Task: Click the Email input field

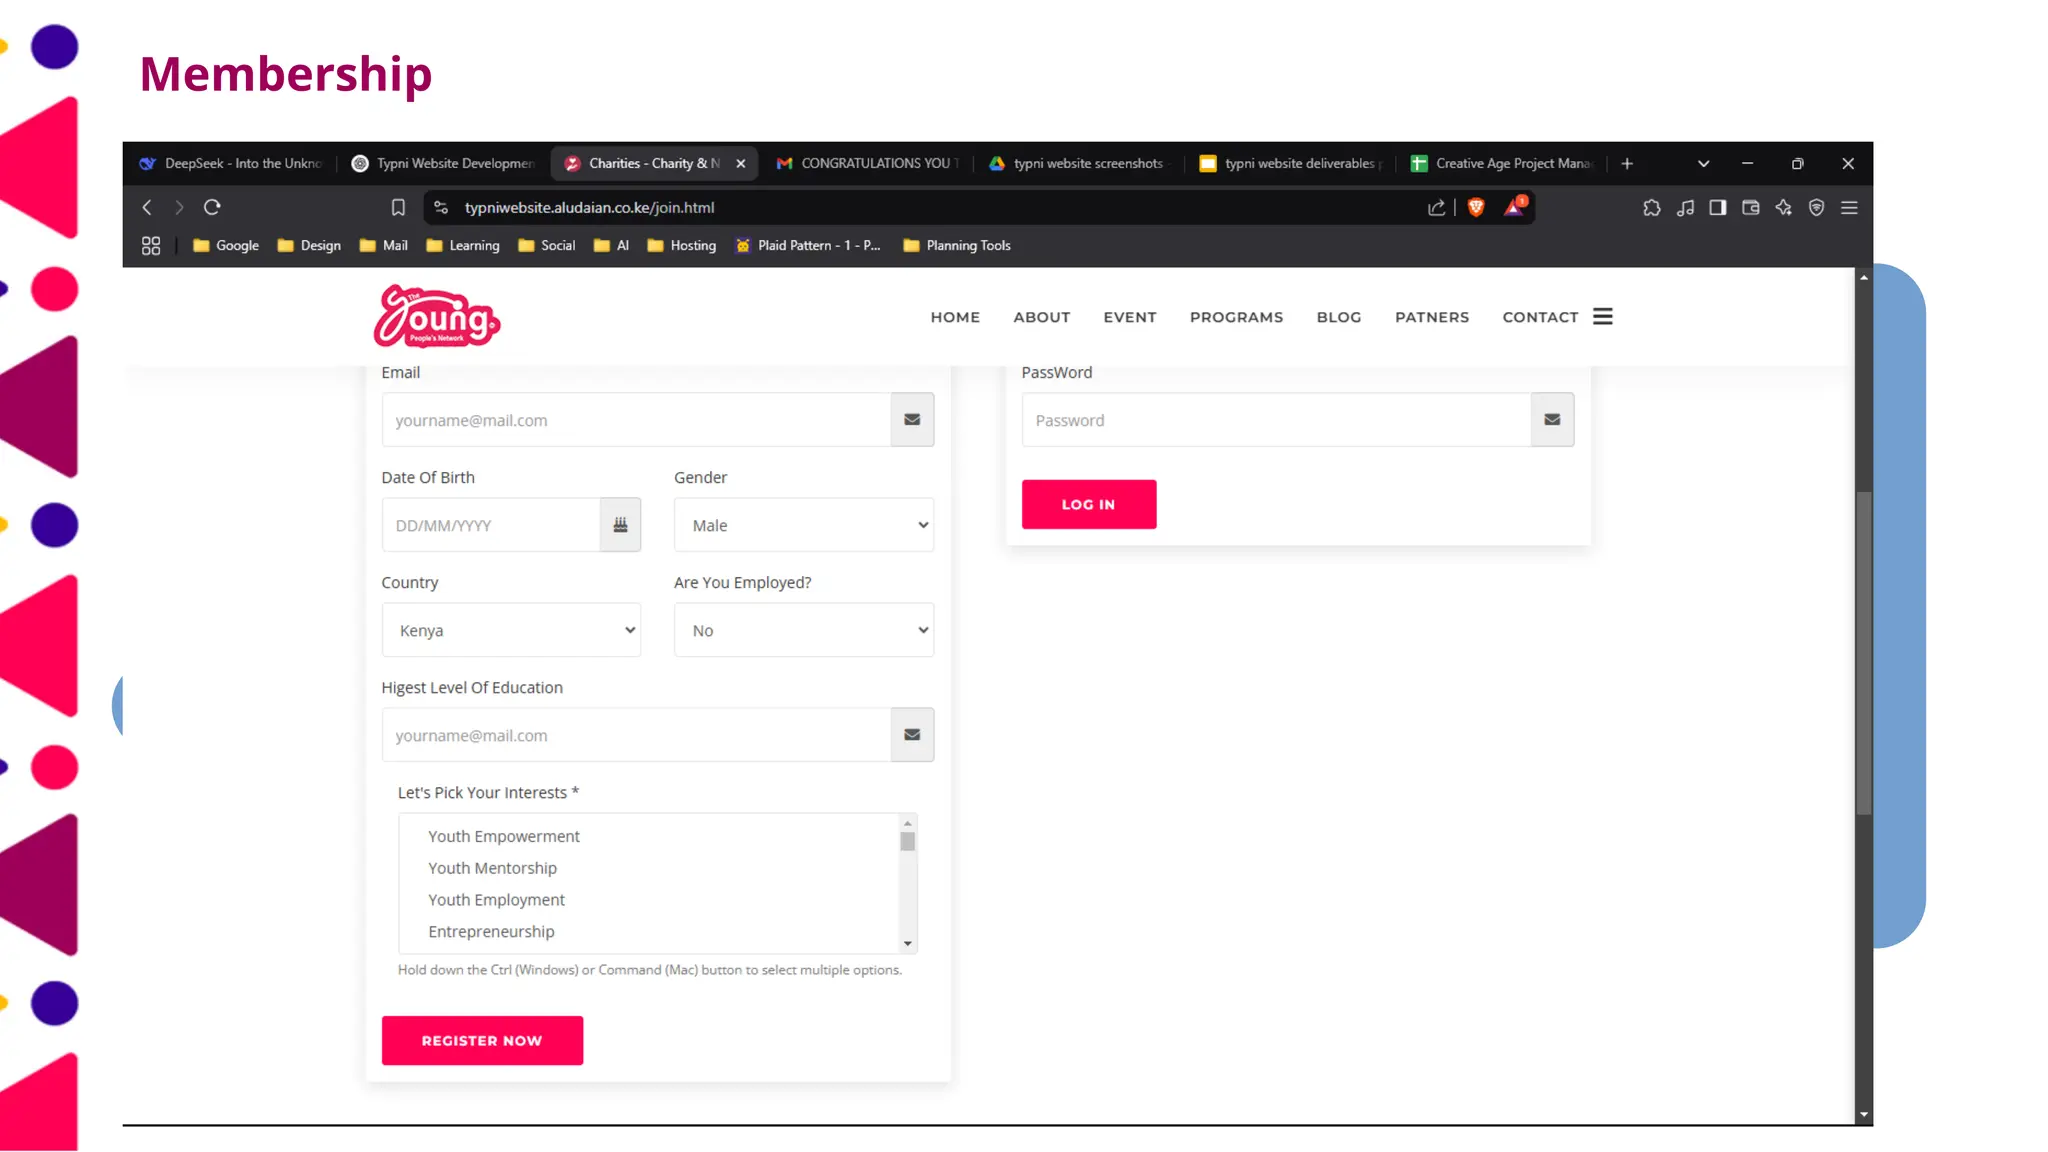Action: (636, 420)
